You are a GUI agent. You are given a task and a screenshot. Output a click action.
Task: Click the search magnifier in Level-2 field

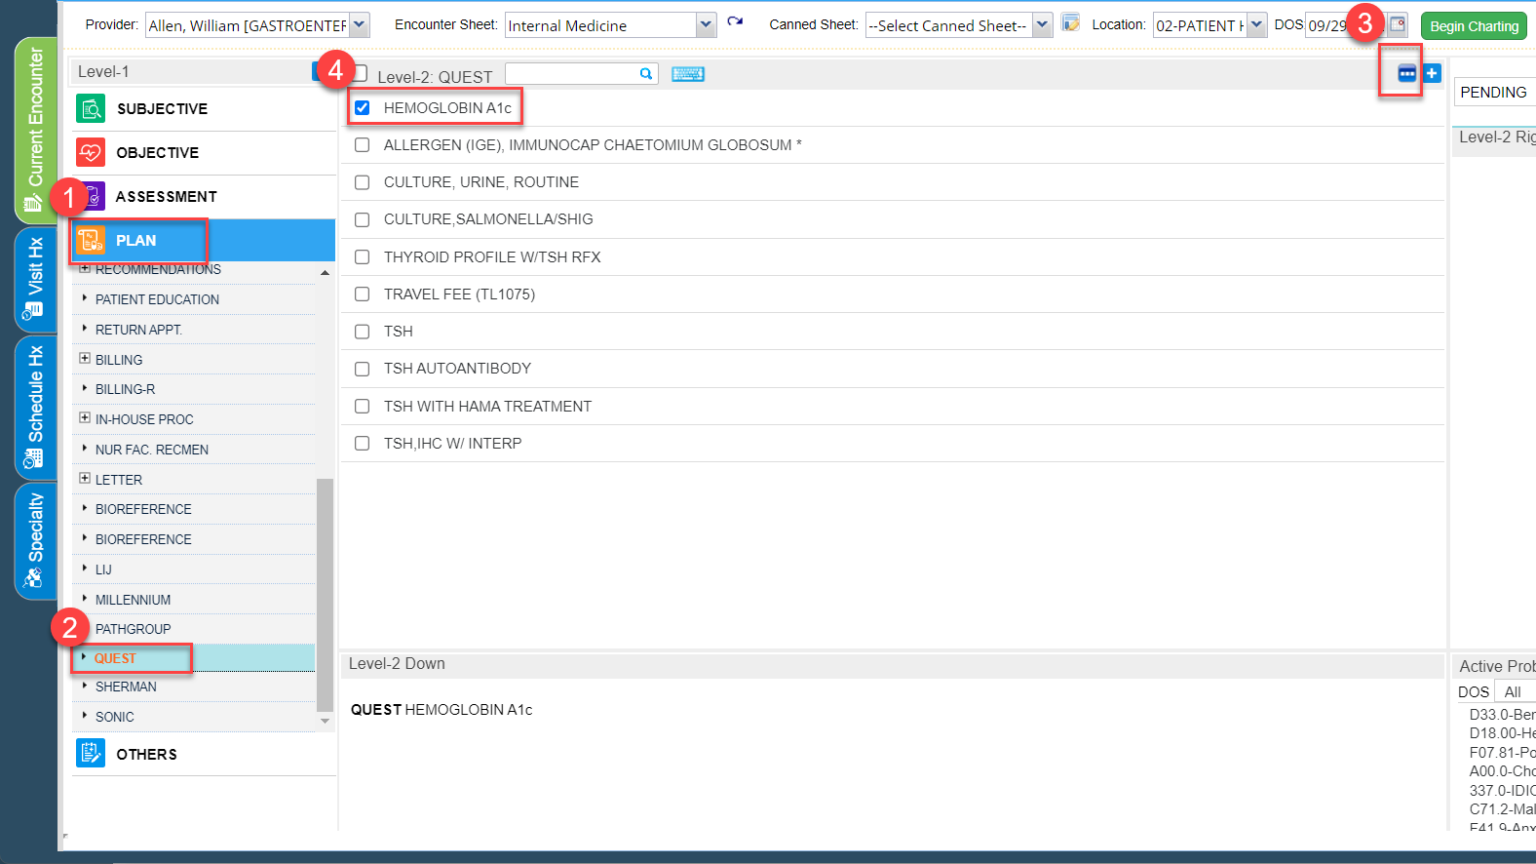coord(646,74)
